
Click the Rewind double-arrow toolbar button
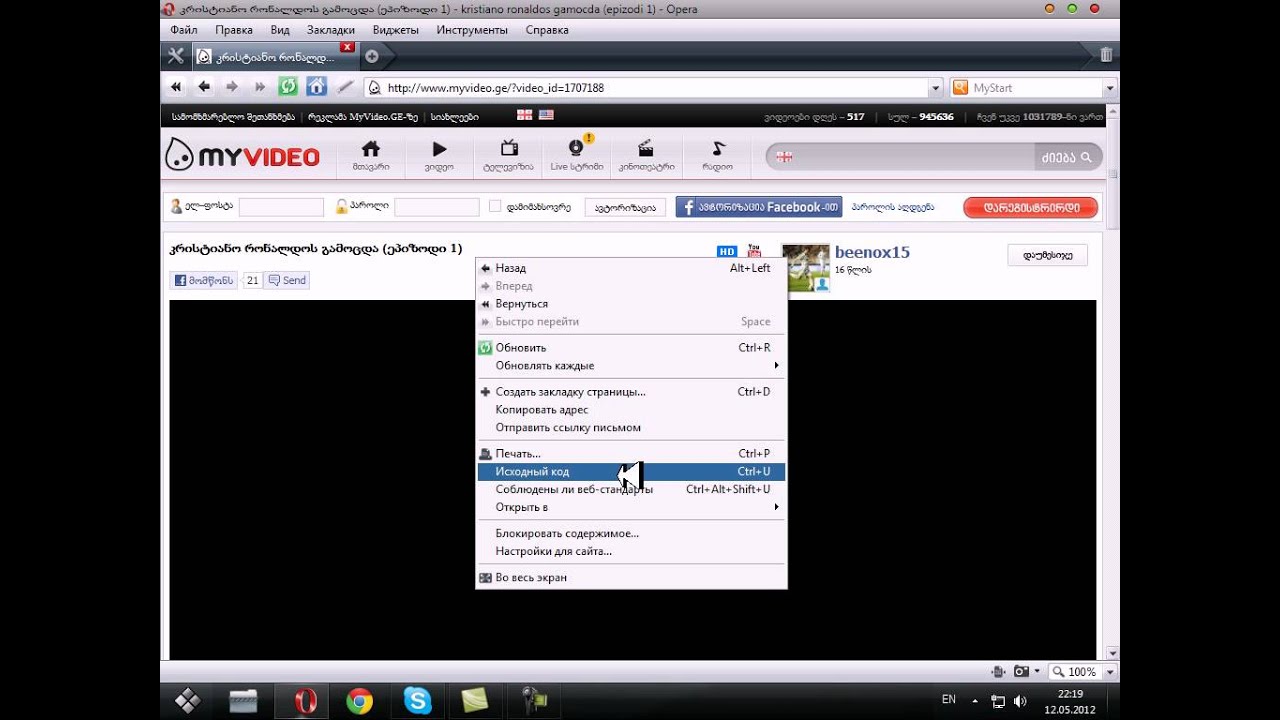coord(176,87)
